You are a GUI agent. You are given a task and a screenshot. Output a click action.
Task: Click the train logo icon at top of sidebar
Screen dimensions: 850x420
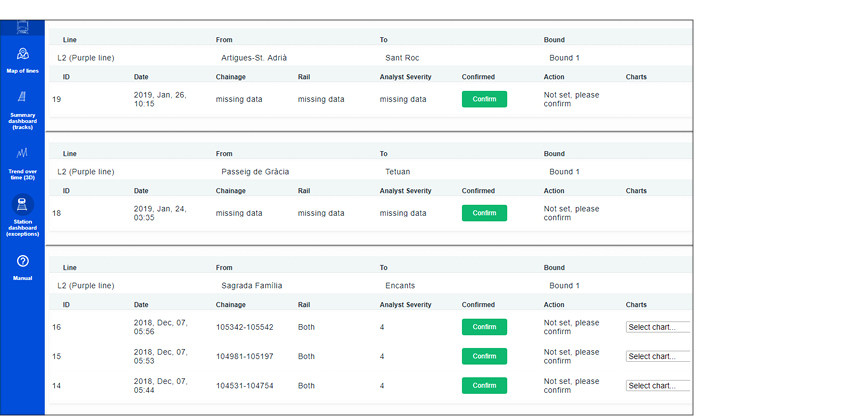pos(23,27)
